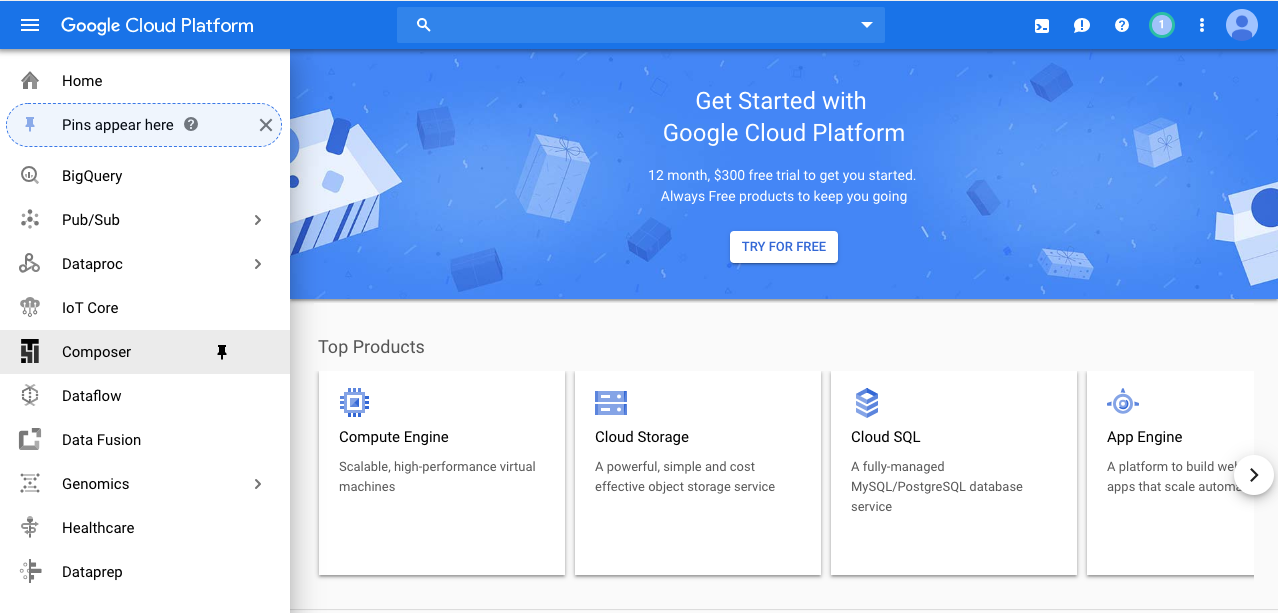Click the Pub/Sub icon in sidebar
The image size is (1278, 613).
pyautogui.click(x=30, y=220)
